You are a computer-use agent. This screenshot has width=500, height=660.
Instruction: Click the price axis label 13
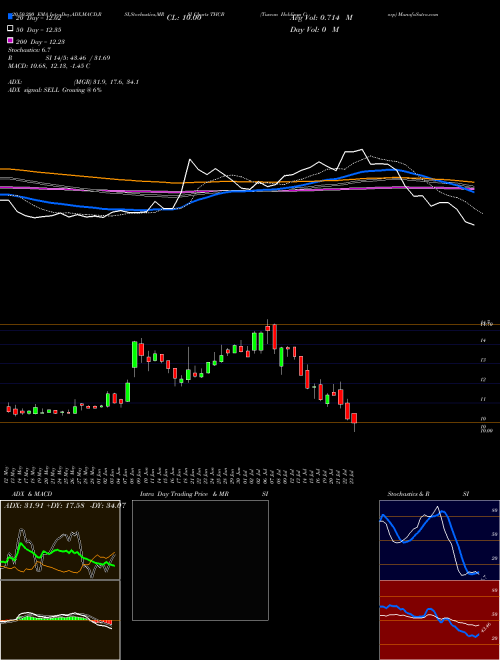(484, 360)
